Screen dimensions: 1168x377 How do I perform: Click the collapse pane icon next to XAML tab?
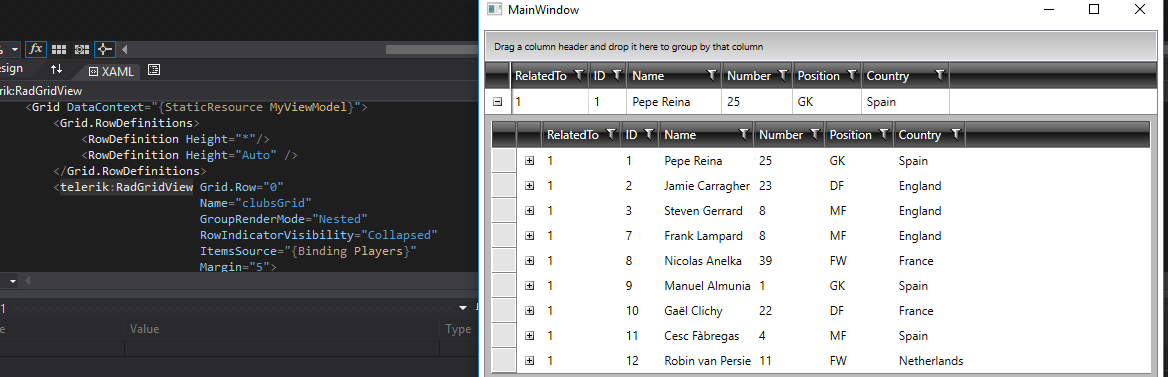click(153, 70)
